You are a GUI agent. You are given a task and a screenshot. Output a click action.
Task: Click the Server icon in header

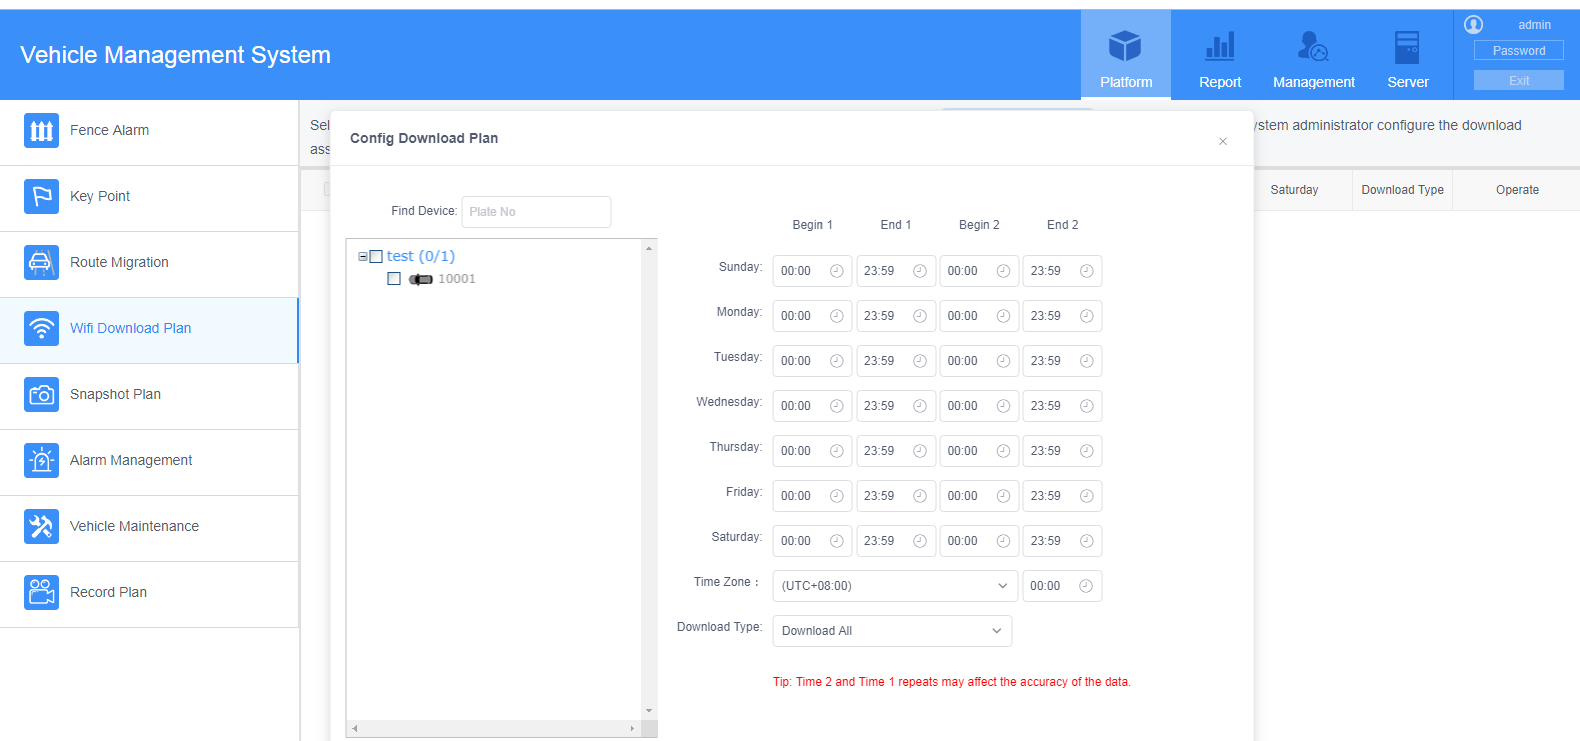click(x=1407, y=46)
